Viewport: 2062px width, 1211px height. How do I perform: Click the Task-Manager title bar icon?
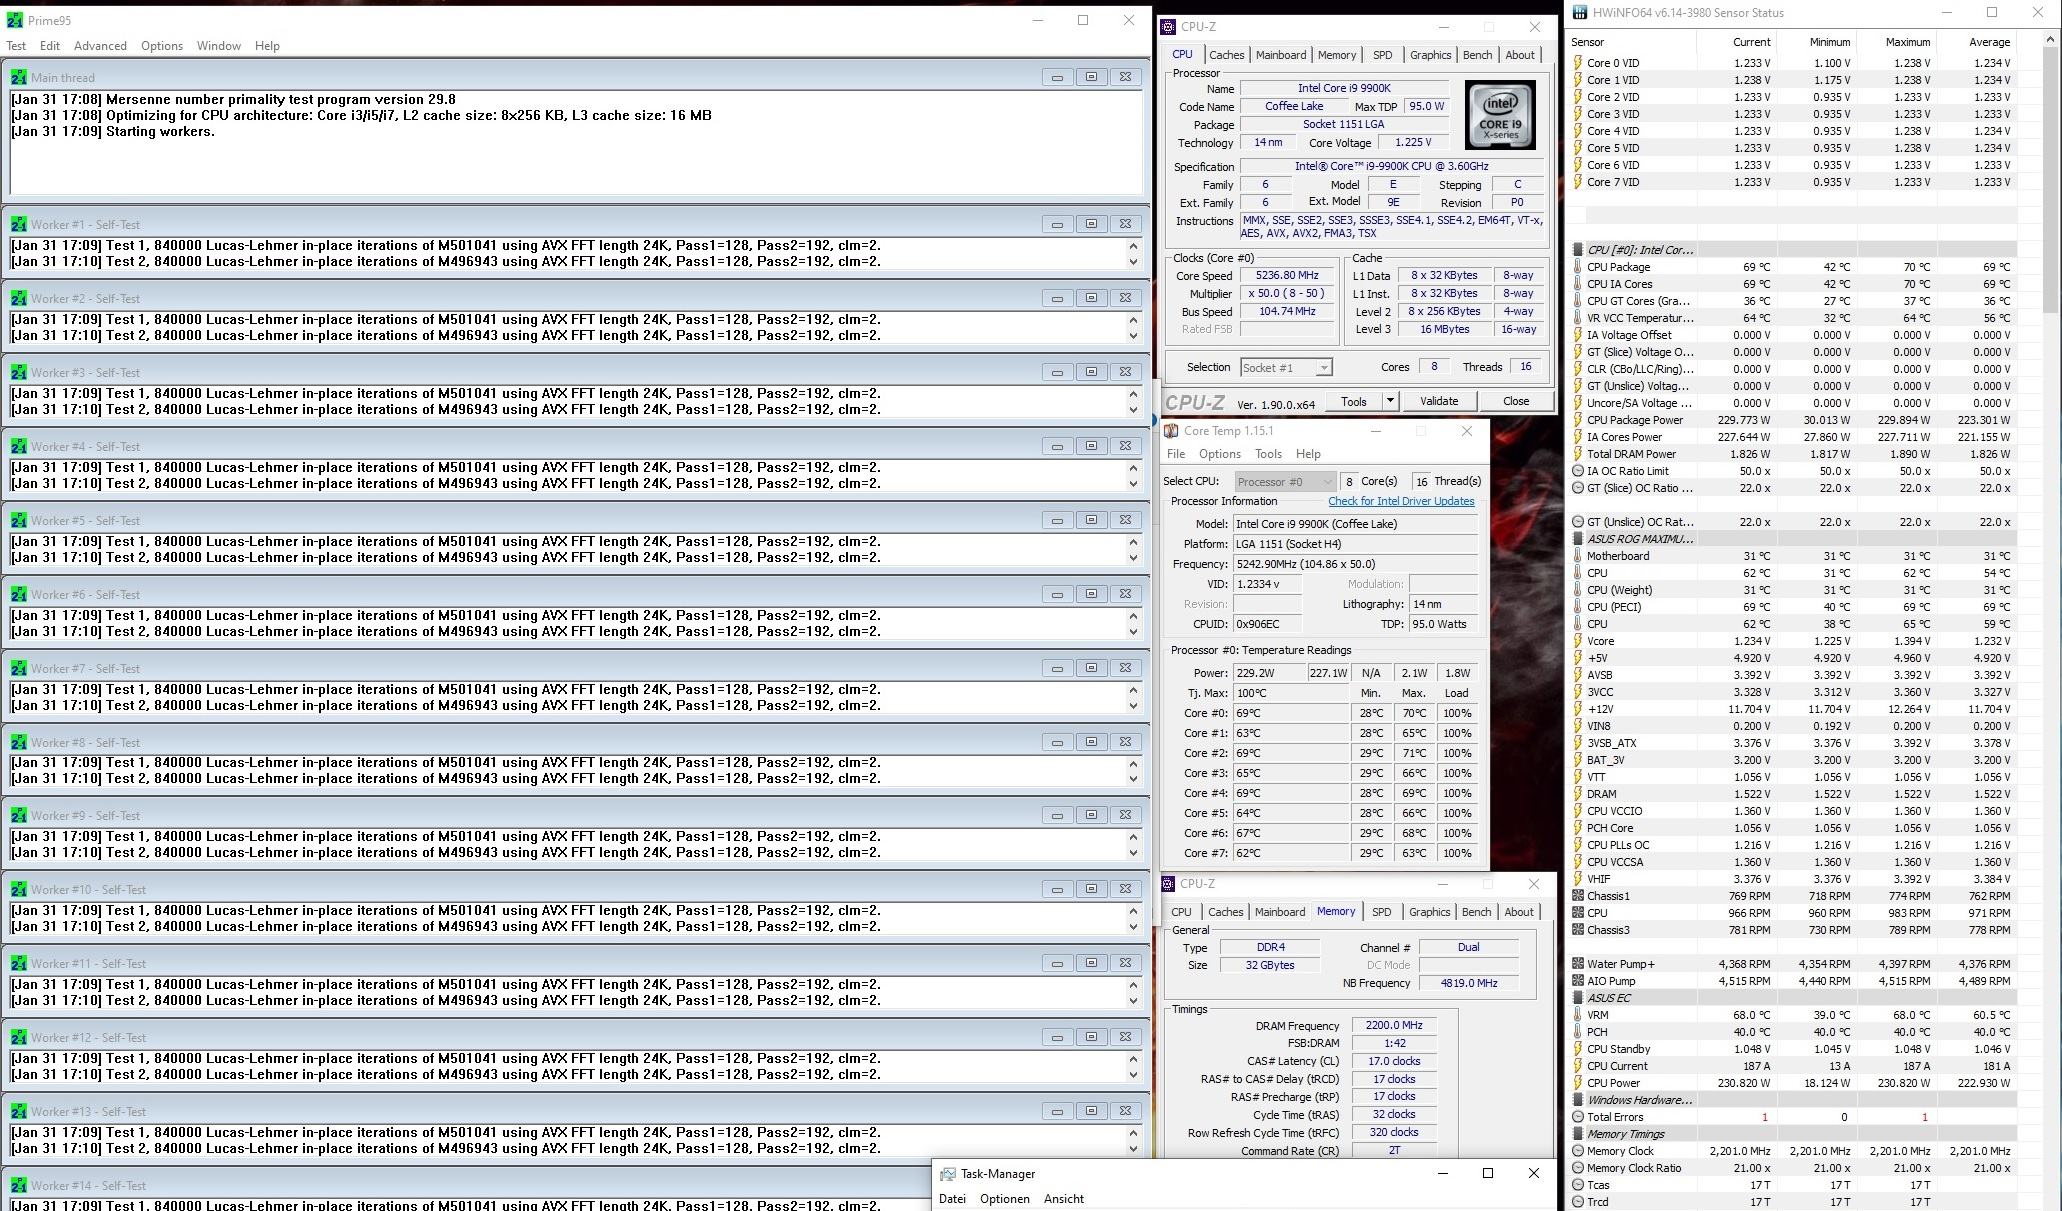(947, 1174)
